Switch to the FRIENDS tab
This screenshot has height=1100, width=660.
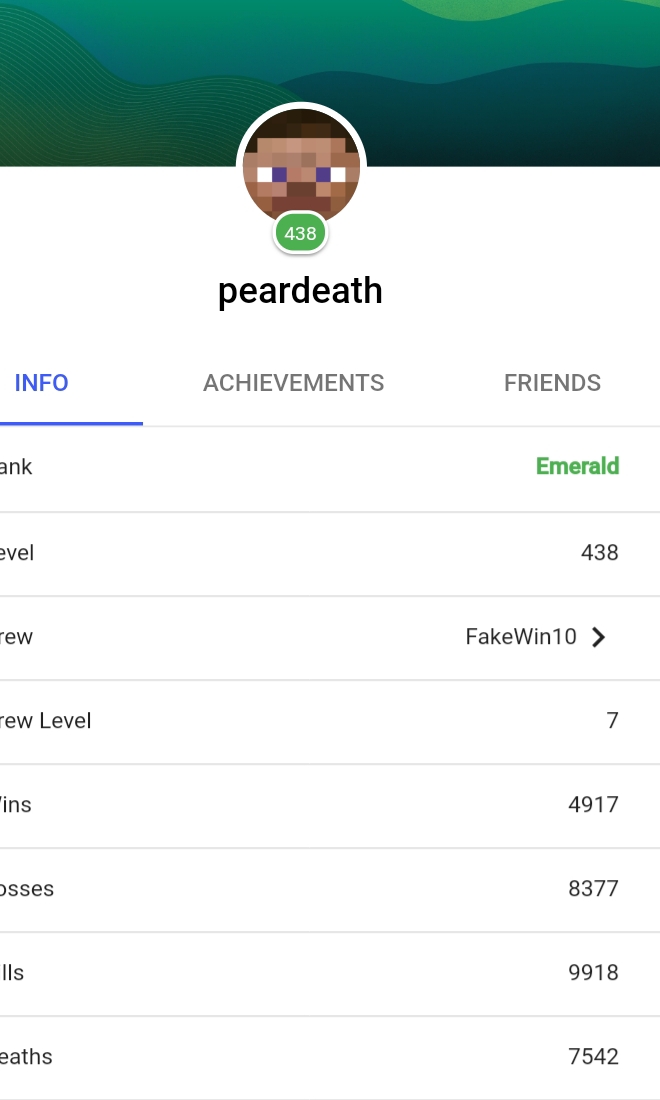pyautogui.click(x=552, y=383)
